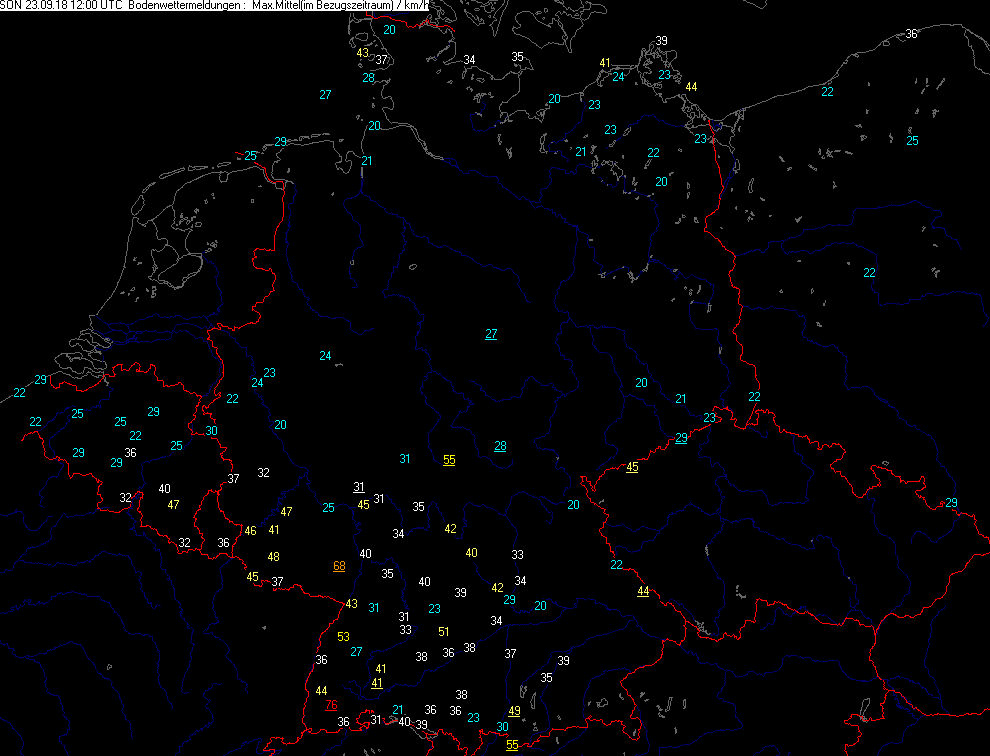Select the white 39 on the Baltic coast

[x=661, y=41]
